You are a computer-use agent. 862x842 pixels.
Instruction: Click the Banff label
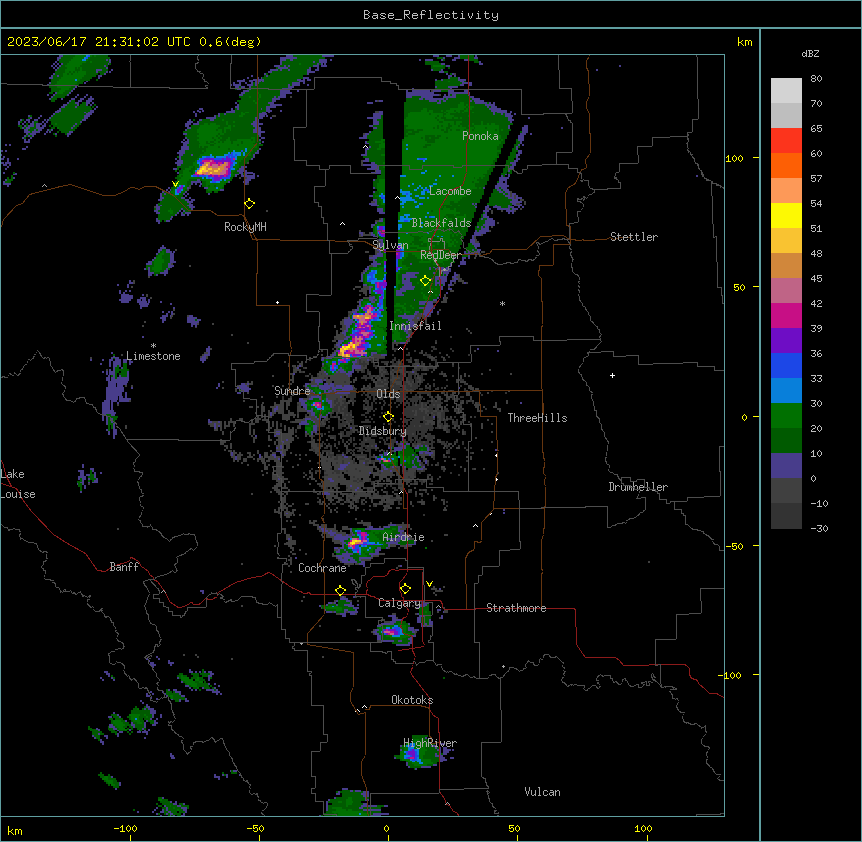tap(124, 567)
